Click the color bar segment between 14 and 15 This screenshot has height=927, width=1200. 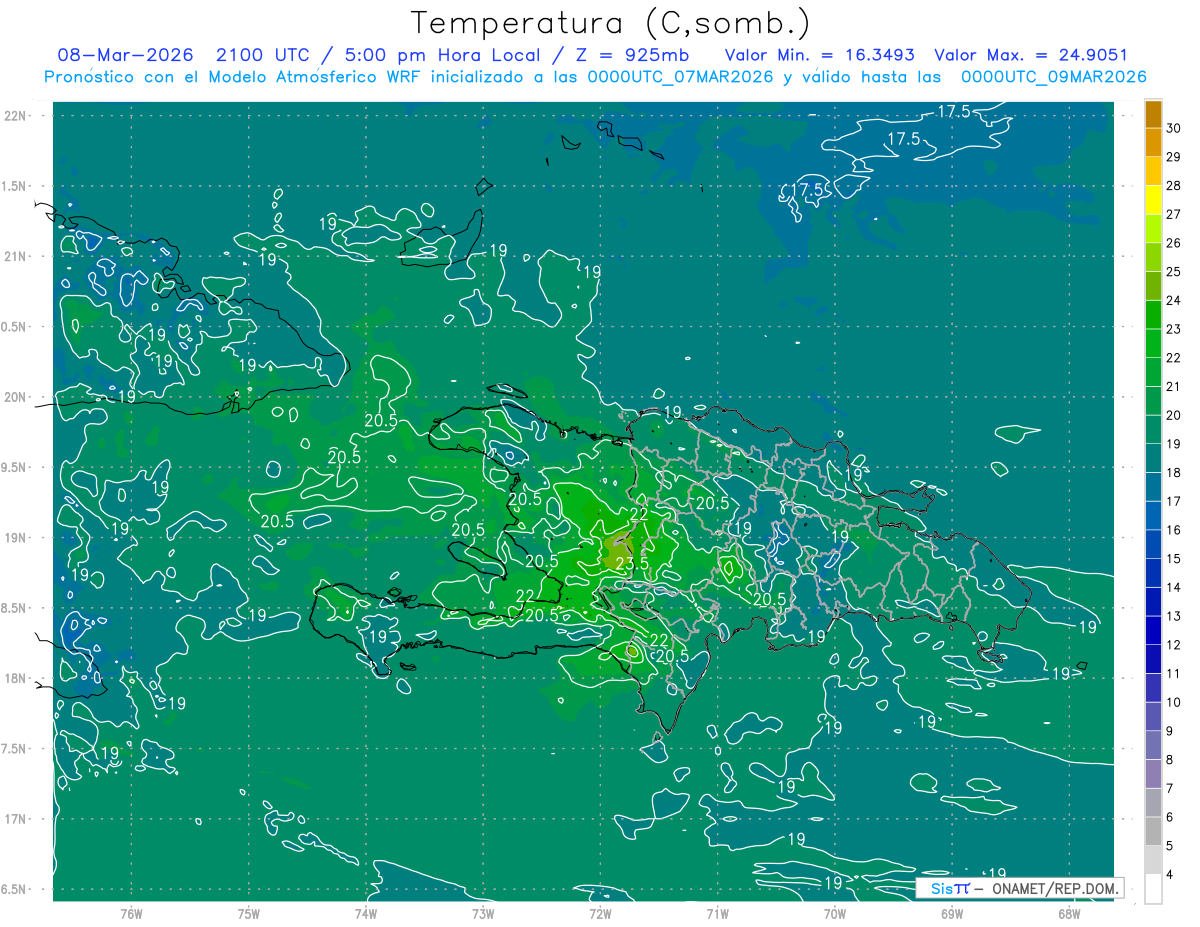pos(1153,573)
